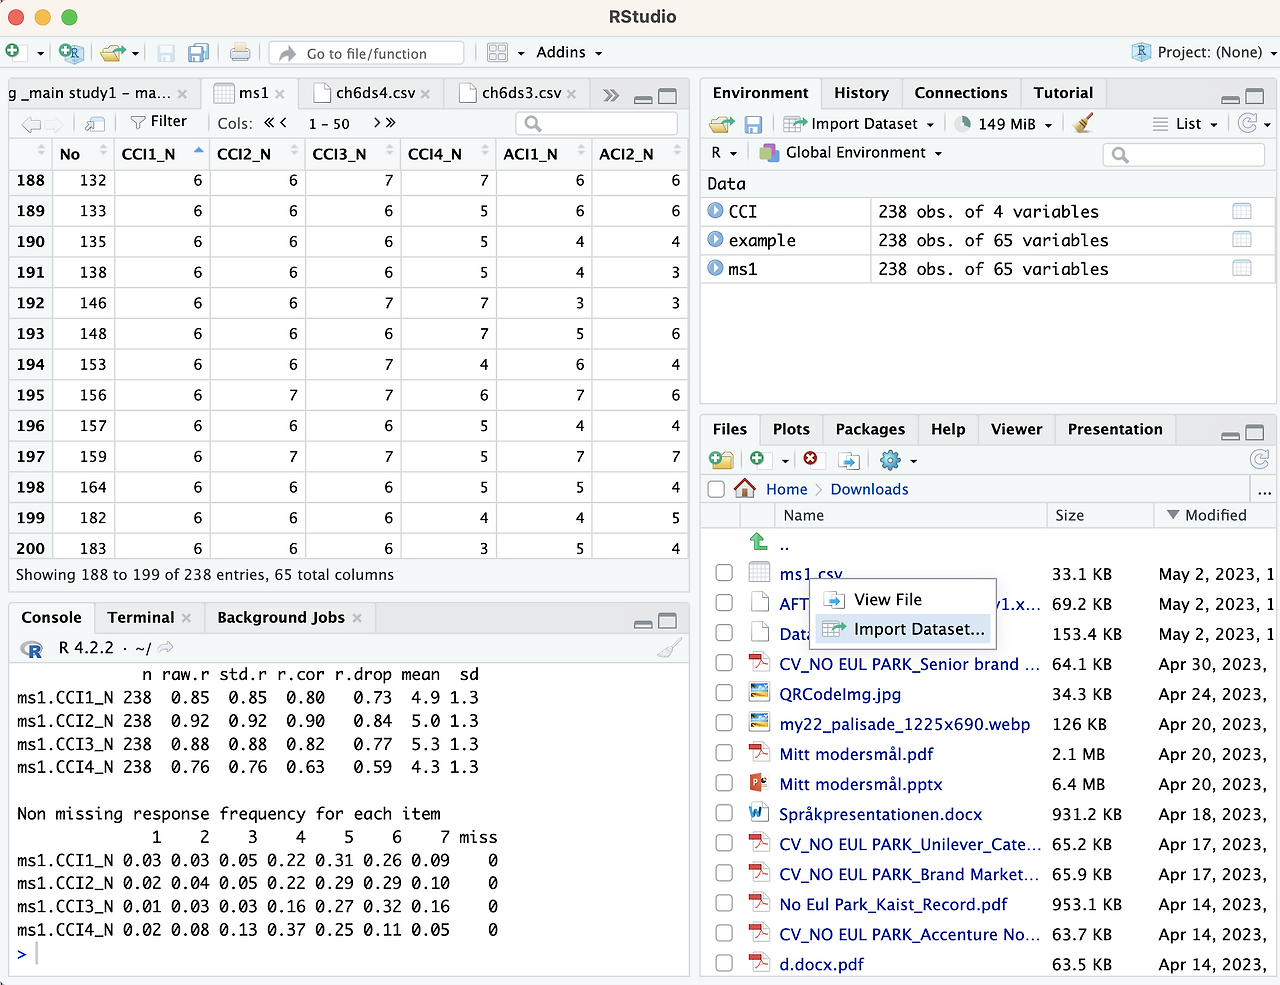Create a new folder in Files pane
The image size is (1280, 985).
722,459
